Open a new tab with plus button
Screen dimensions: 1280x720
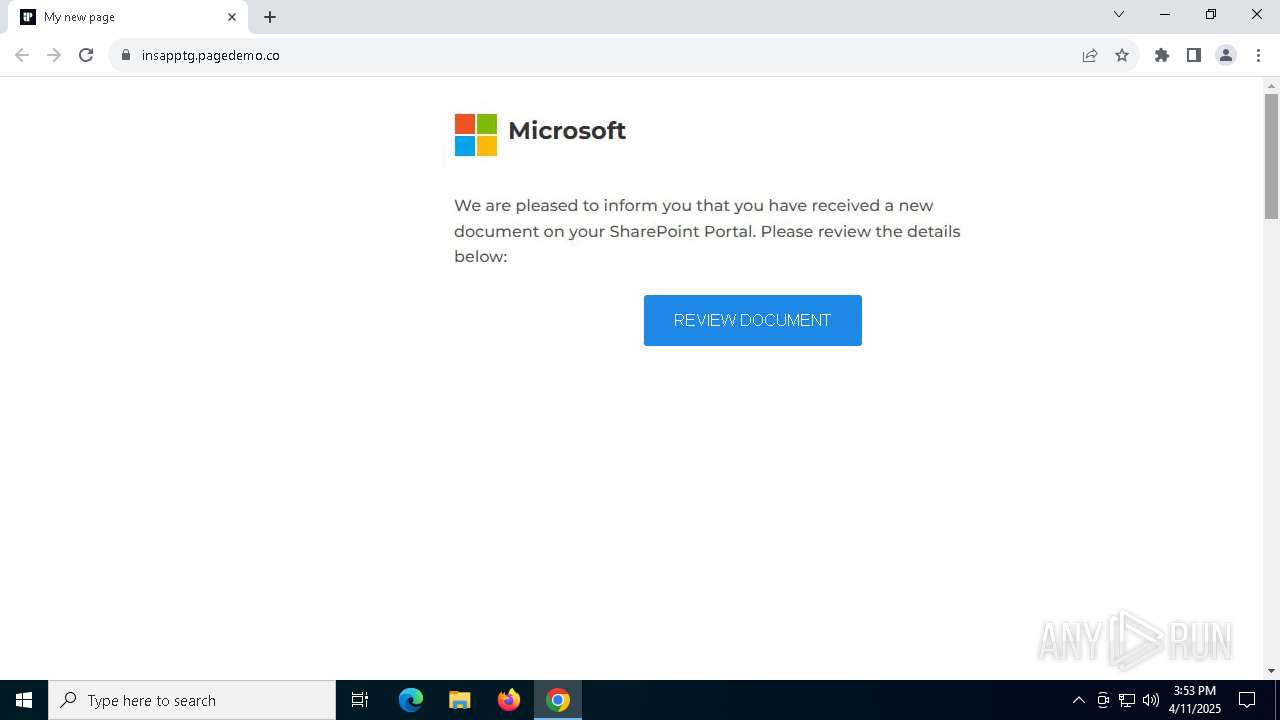point(270,17)
